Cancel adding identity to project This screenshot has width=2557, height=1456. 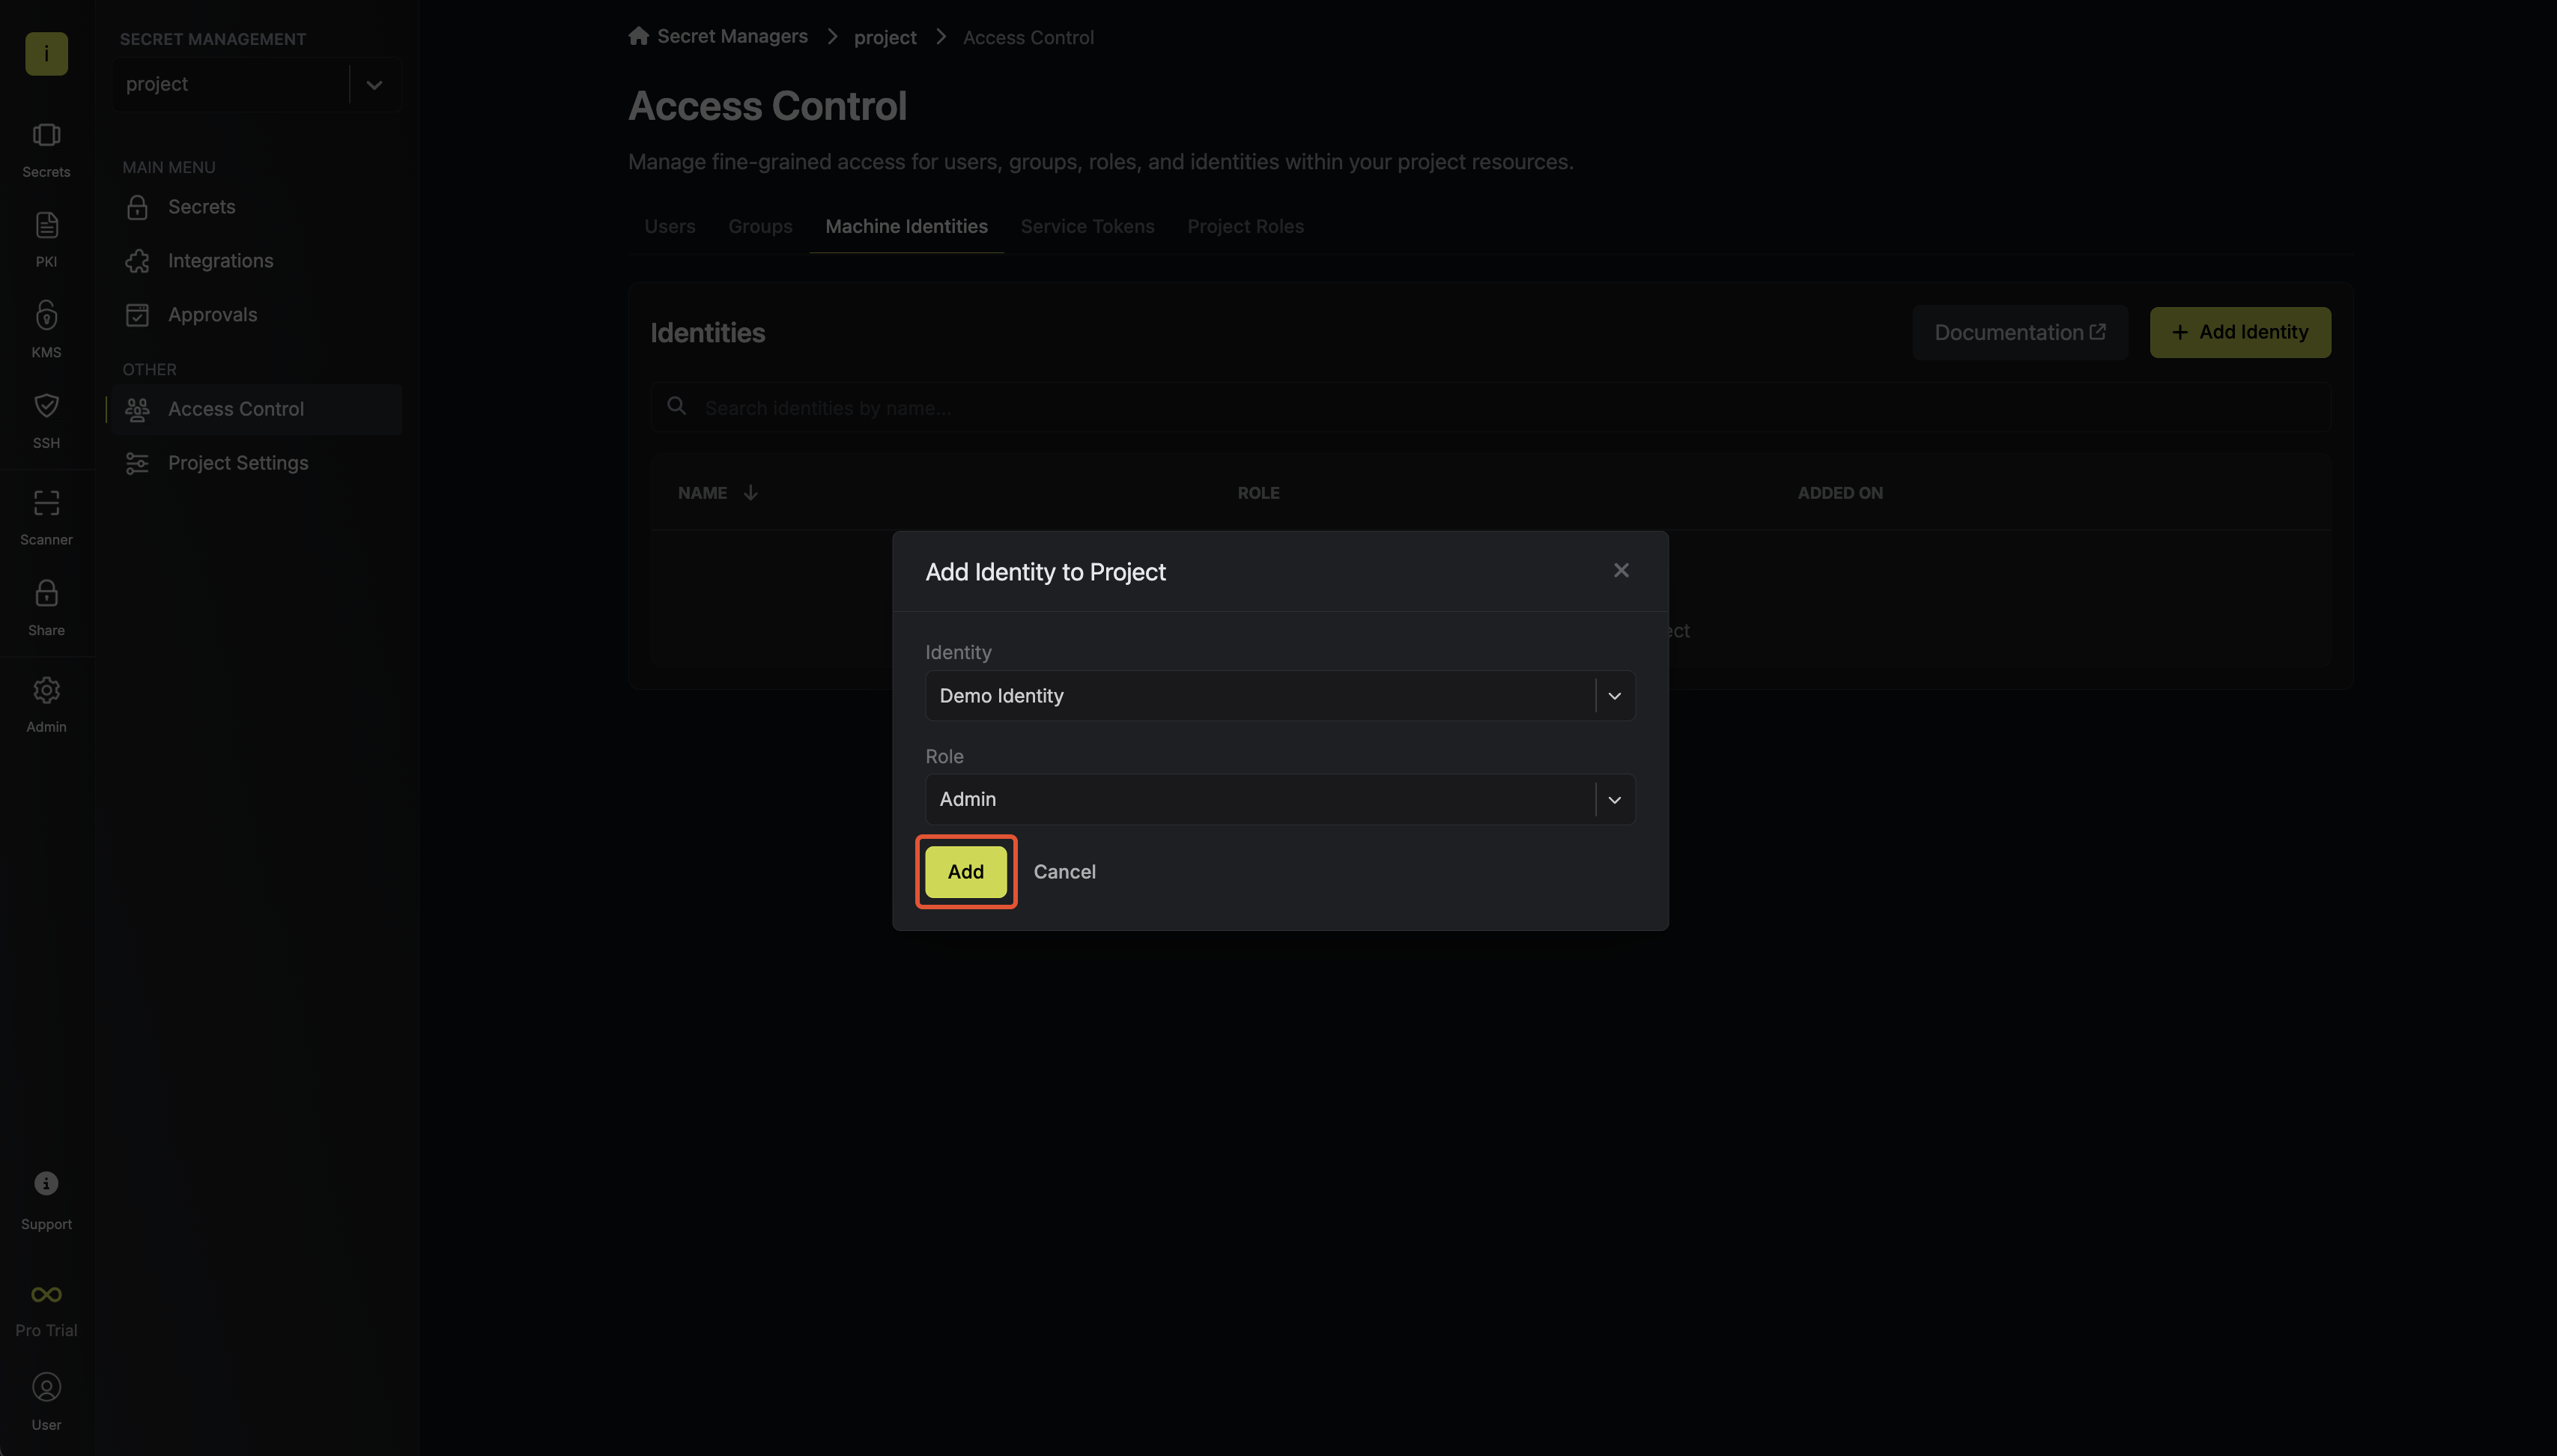point(1064,872)
